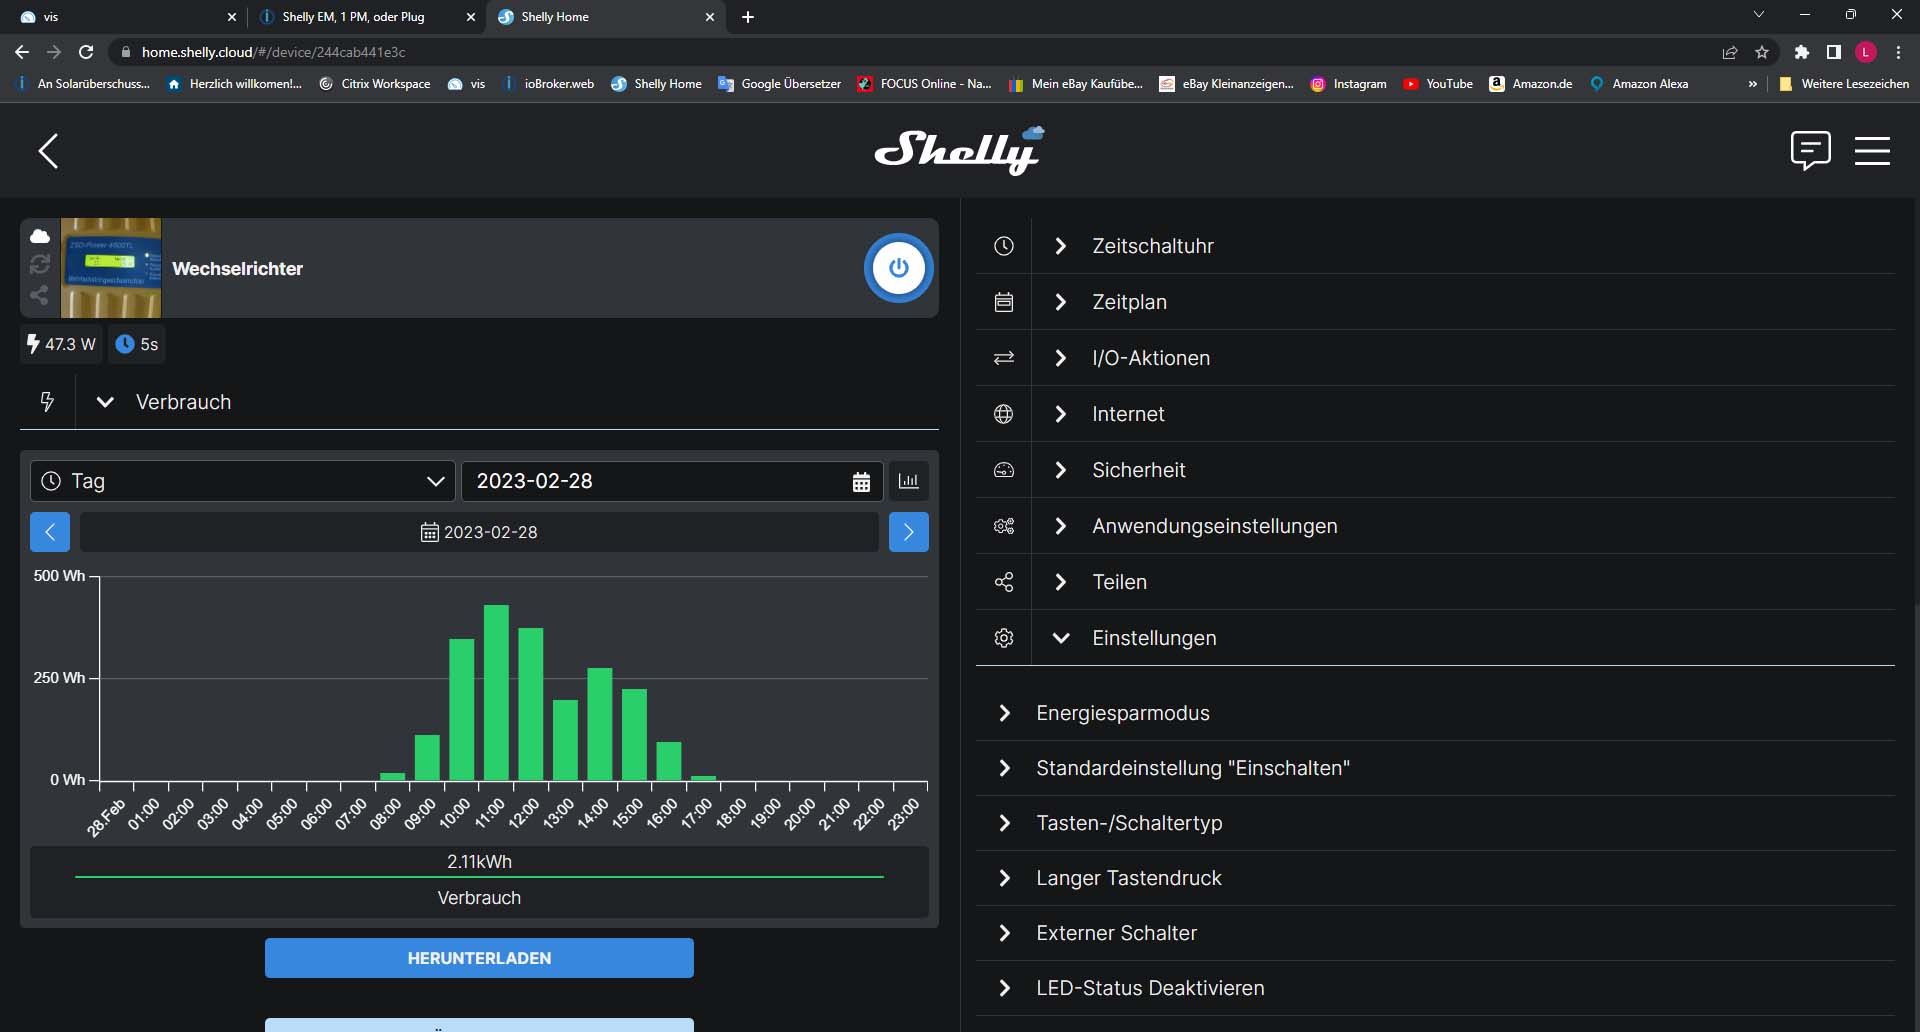Screen dimensions: 1920x1032
Task: Open the YouTube bookmark
Action: pos(1438,84)
